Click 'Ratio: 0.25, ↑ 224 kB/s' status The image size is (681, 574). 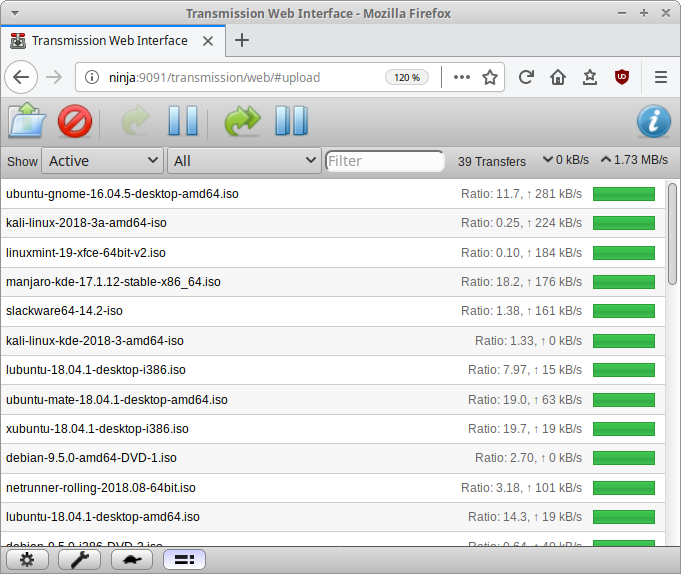point(521,223)
